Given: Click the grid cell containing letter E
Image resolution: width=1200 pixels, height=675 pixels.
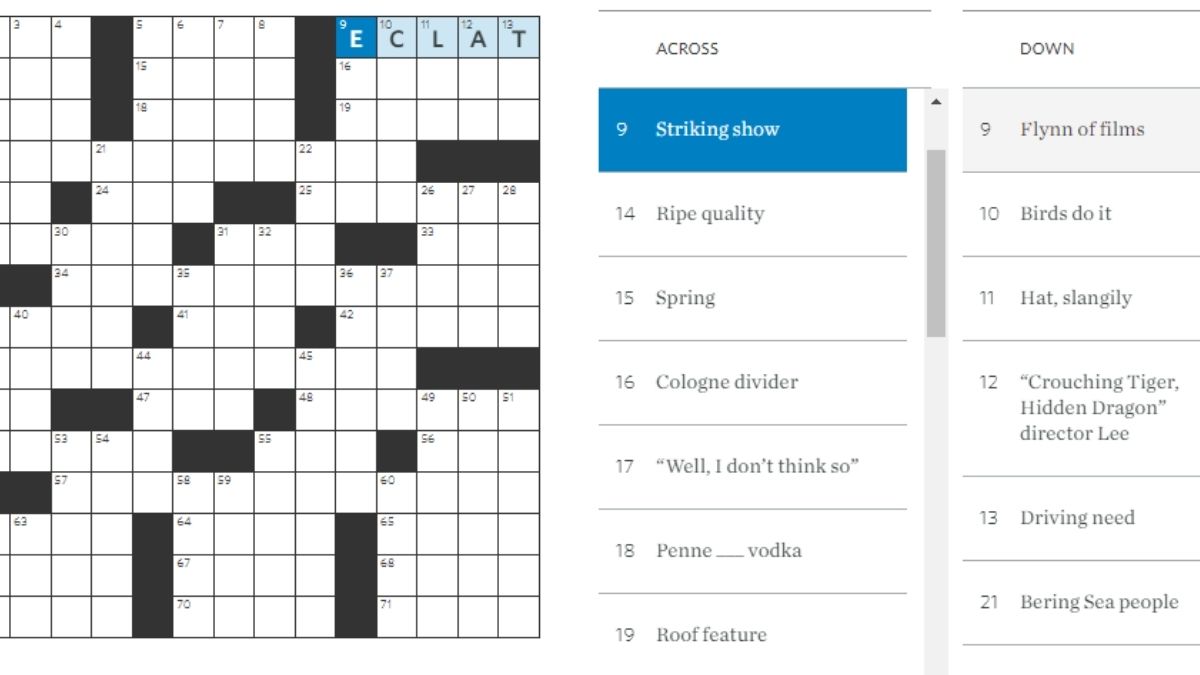Looking at the screenshot, I should [357, 39].
